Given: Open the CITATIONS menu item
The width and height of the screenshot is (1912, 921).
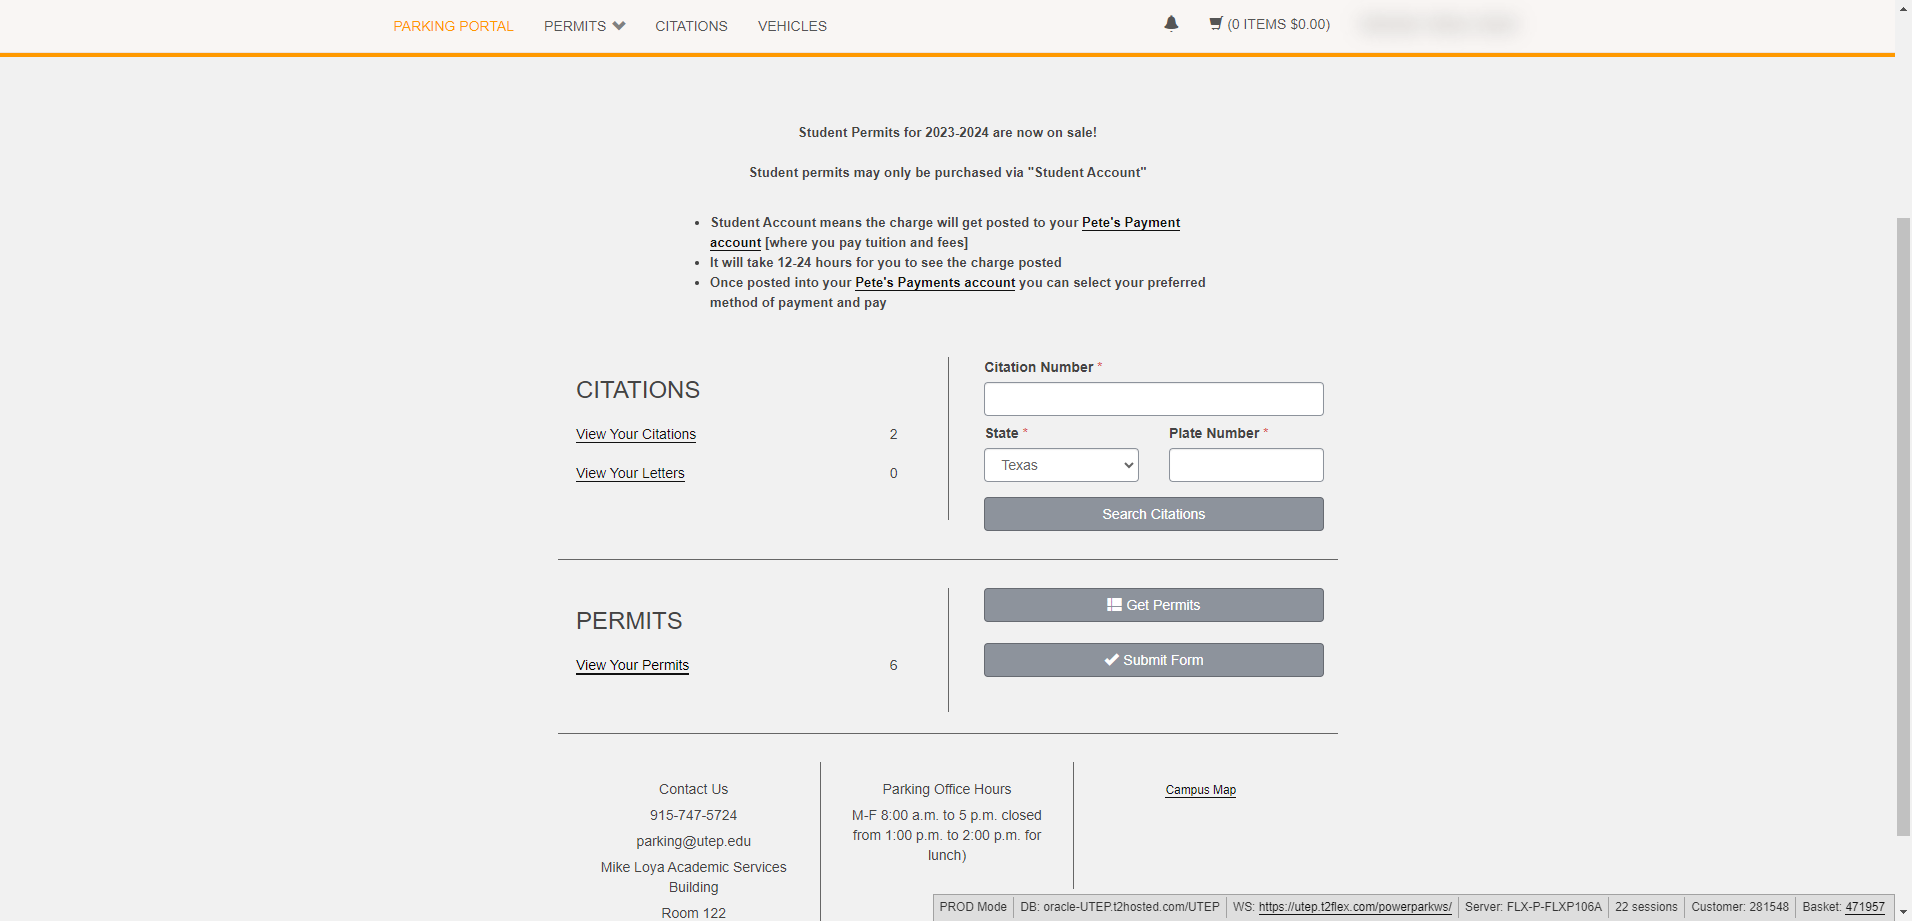Looking at the screenshot, I should [691, 26].
